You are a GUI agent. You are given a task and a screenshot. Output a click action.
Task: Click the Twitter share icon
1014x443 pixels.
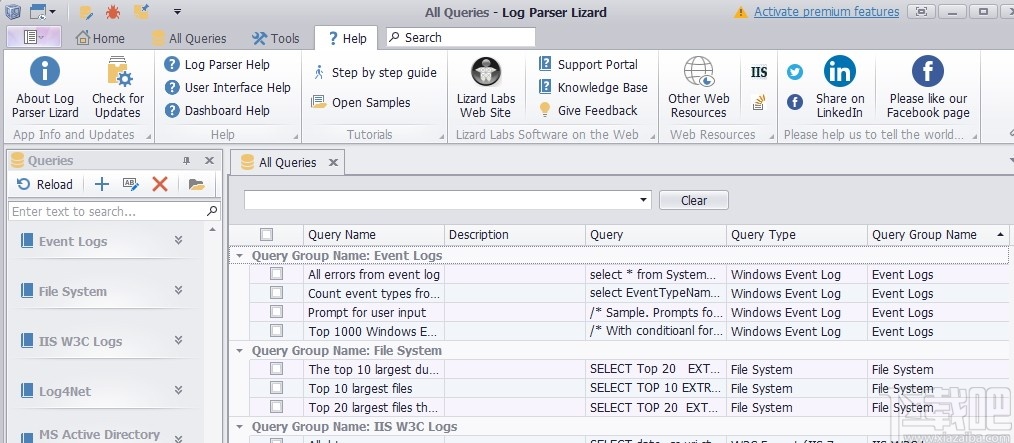point(795,72)
